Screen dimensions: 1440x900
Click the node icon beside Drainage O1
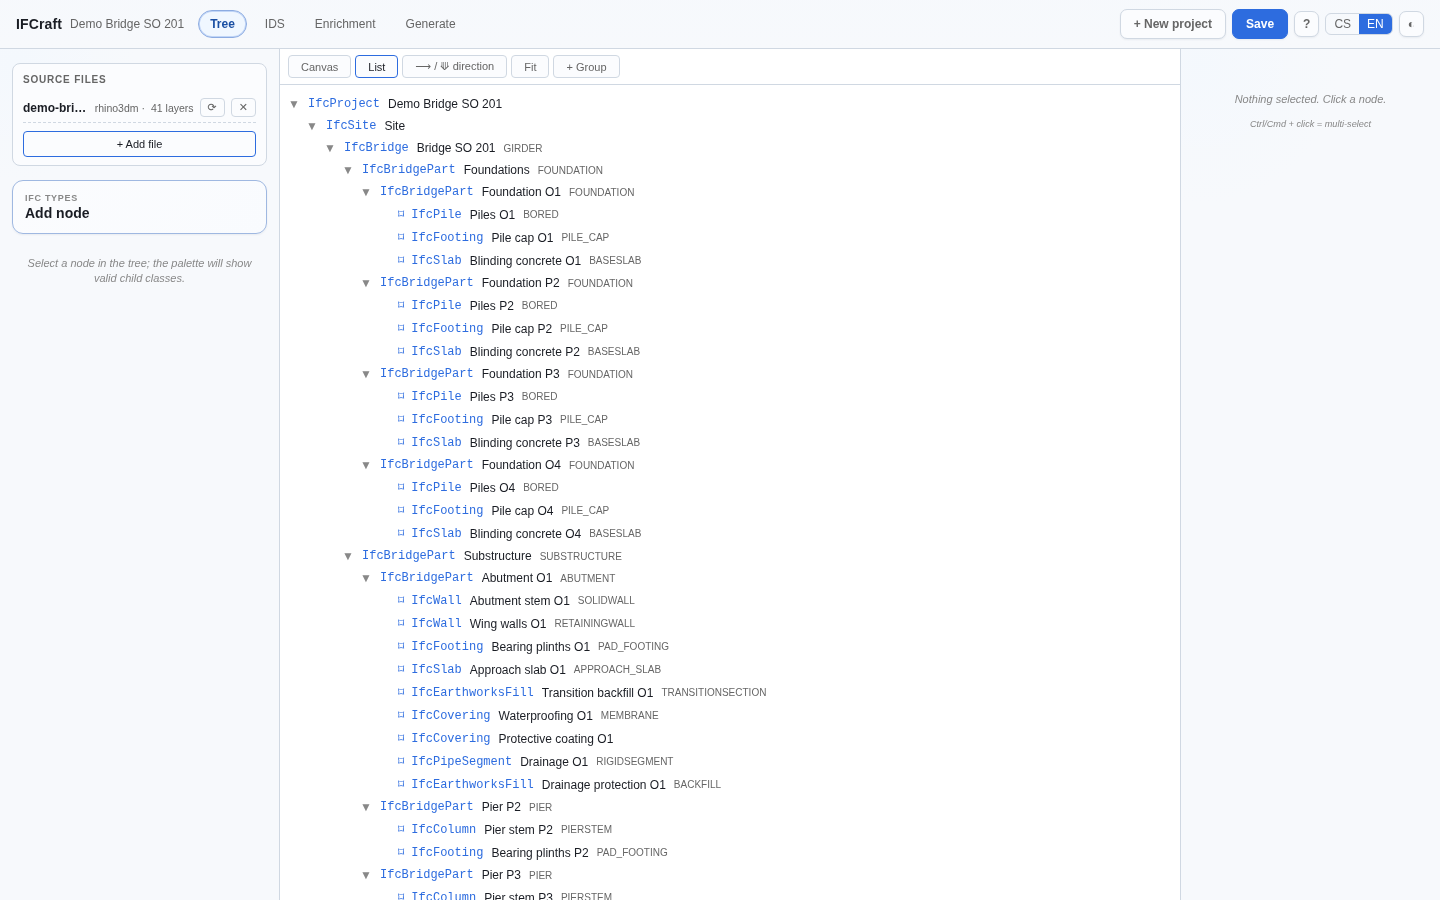click(x=401, y=761)
